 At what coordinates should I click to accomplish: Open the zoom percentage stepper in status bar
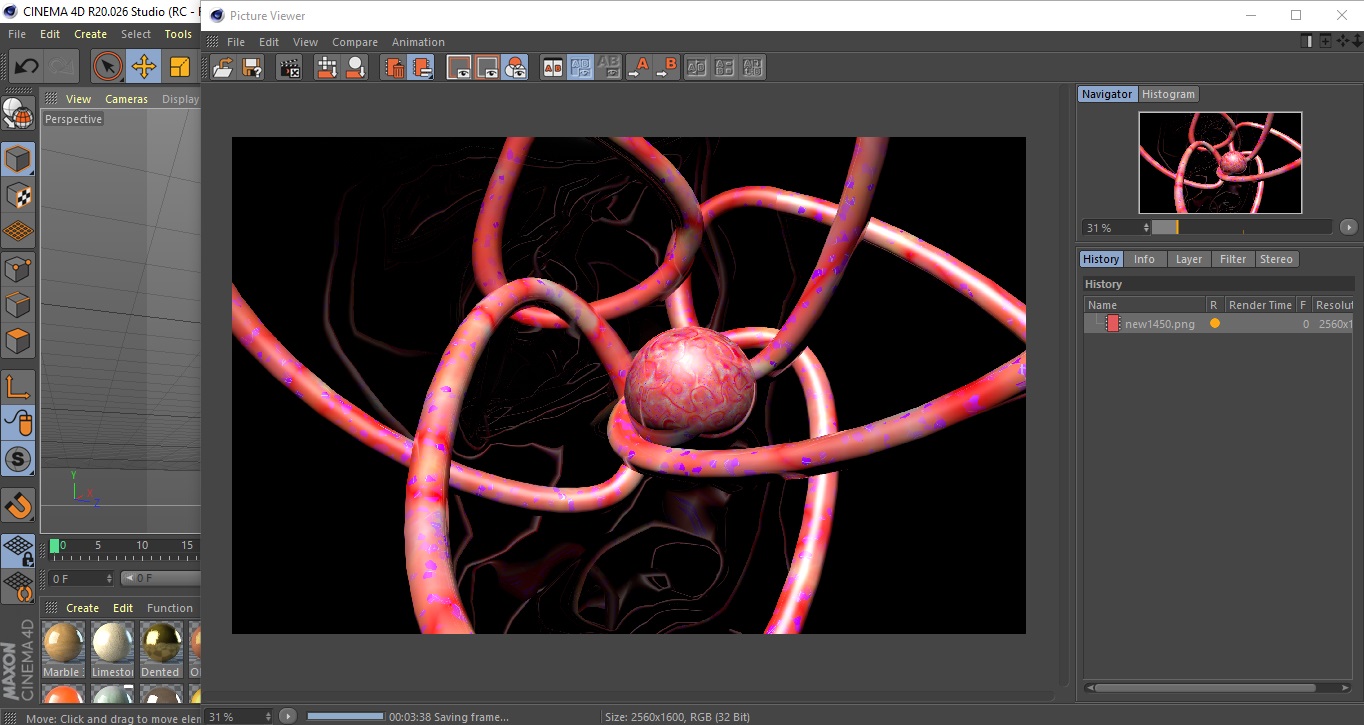(266, 716)
